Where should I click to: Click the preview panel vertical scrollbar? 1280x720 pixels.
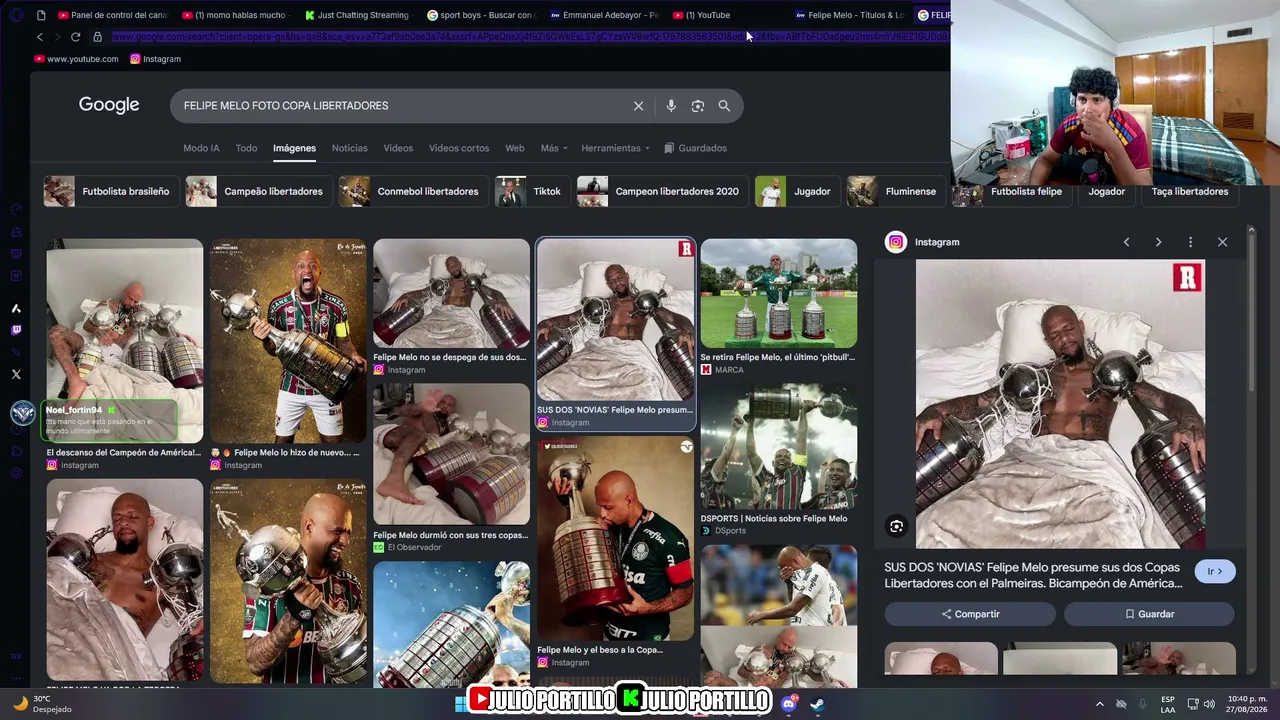coord(1250,310)
